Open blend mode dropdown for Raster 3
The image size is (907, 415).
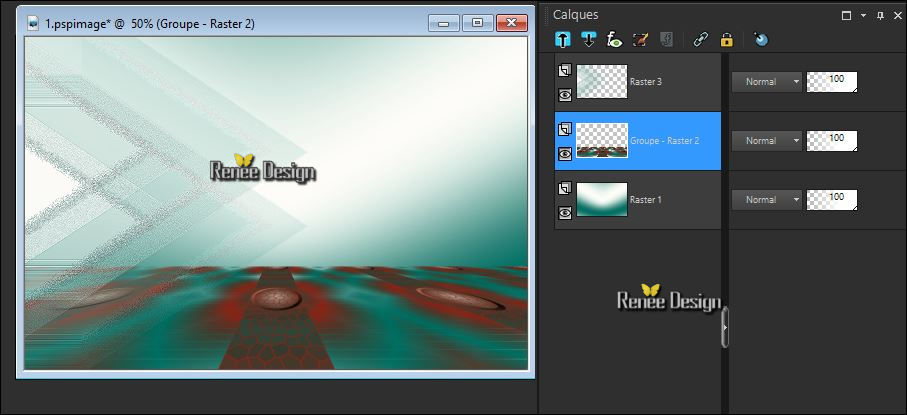[x=767, y=82]
